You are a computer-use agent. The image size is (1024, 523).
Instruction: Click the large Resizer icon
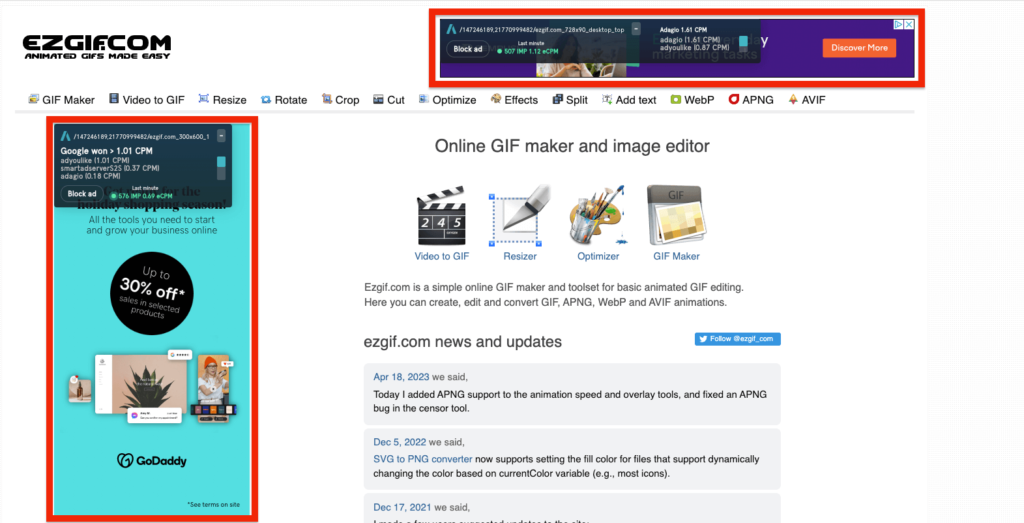coord(520,215)
